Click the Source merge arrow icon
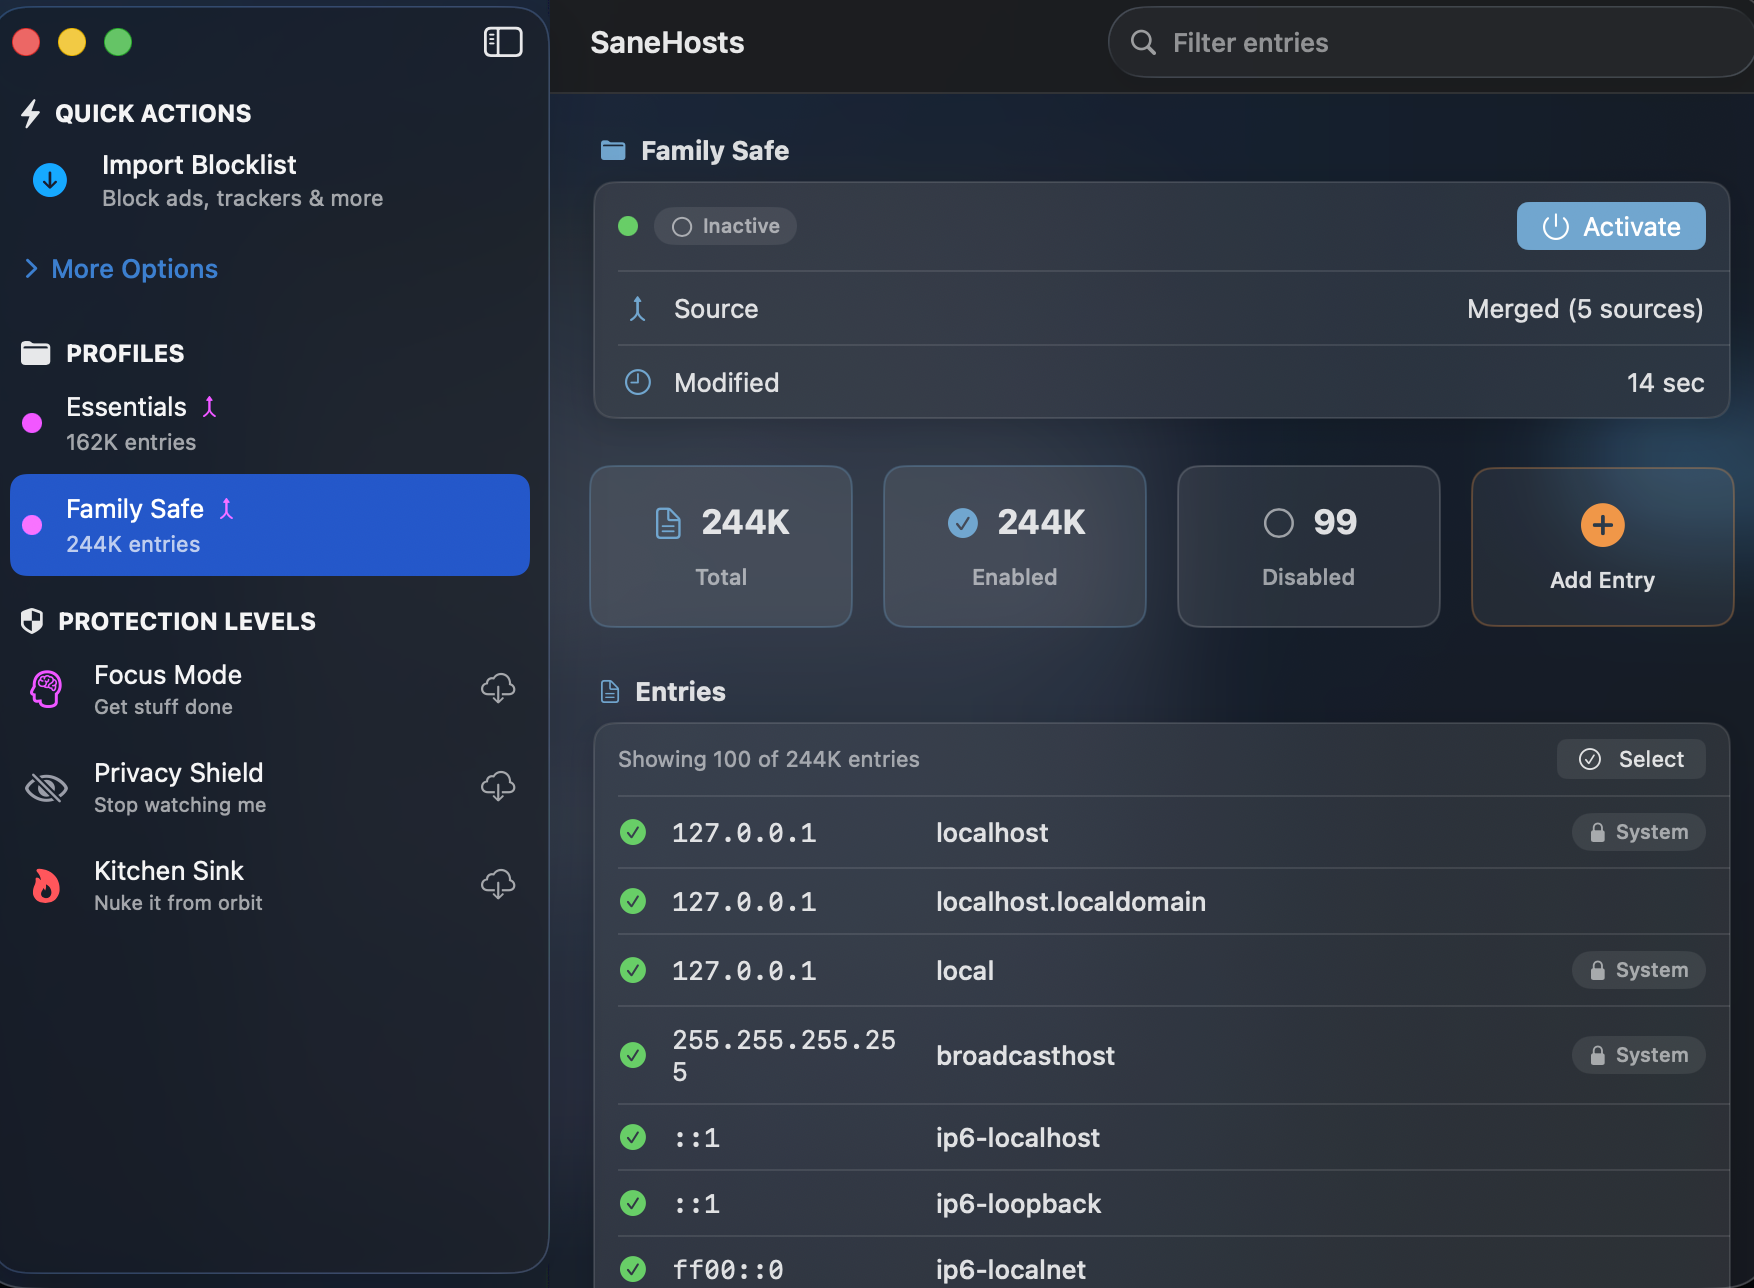The height and width of the screenshot is (1288, 1754). (638, 309)
